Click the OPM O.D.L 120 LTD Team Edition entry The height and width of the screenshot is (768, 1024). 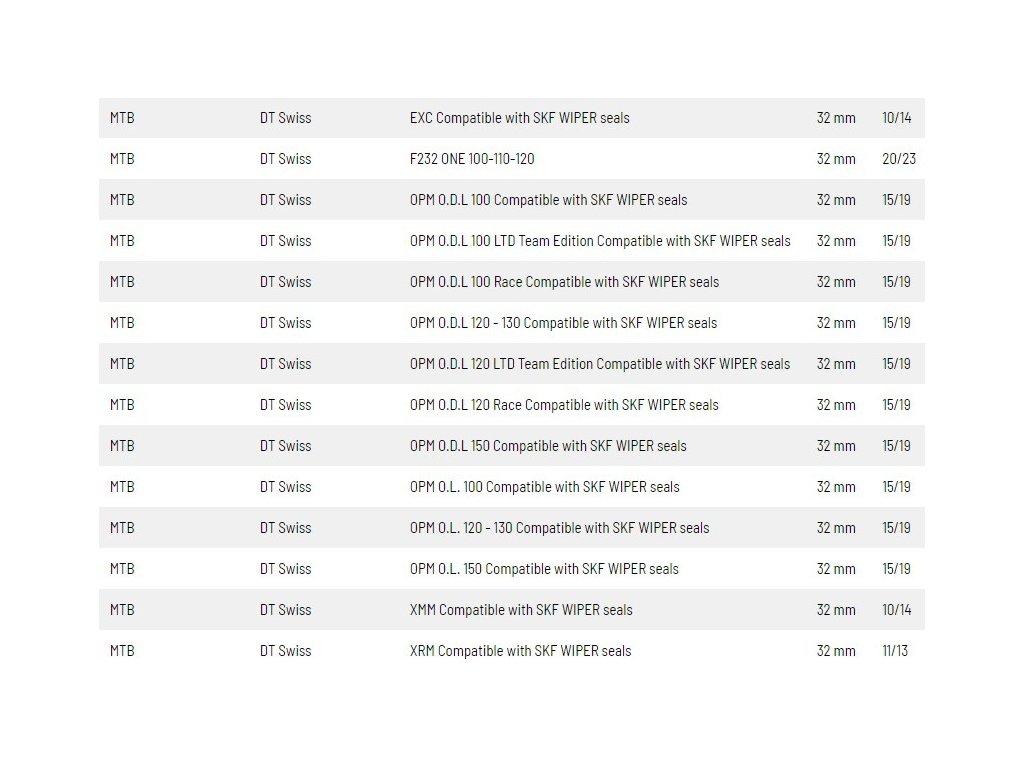pyautogui.click(x=599, y=364)
